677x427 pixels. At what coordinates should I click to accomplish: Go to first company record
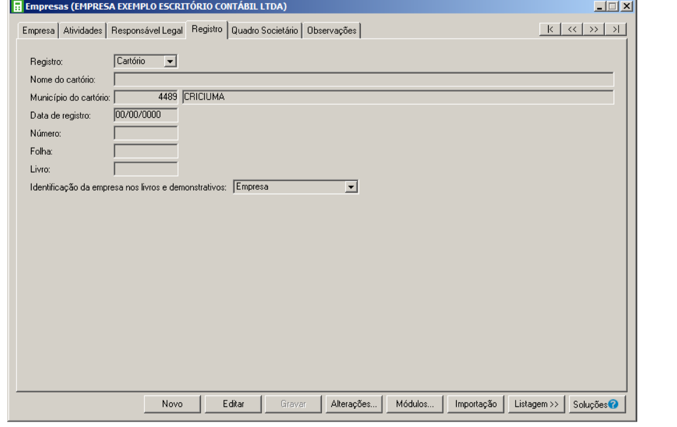tap(550, 30)
